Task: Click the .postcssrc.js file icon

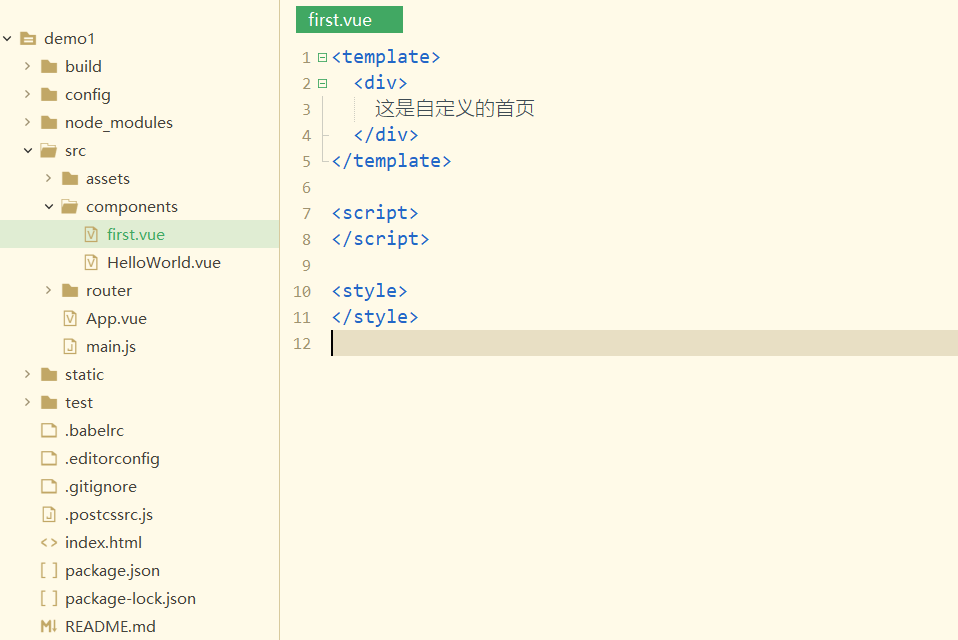Action: 48,515
